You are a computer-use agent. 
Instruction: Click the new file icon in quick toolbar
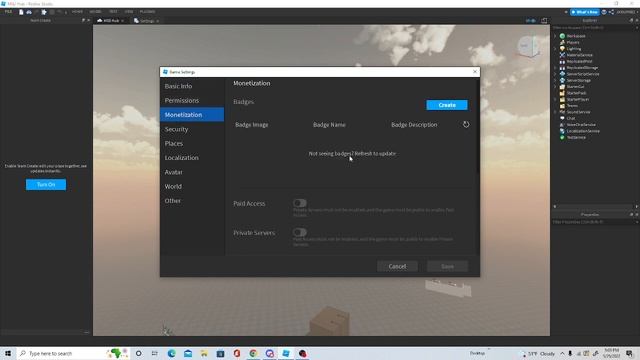point(21,12)
